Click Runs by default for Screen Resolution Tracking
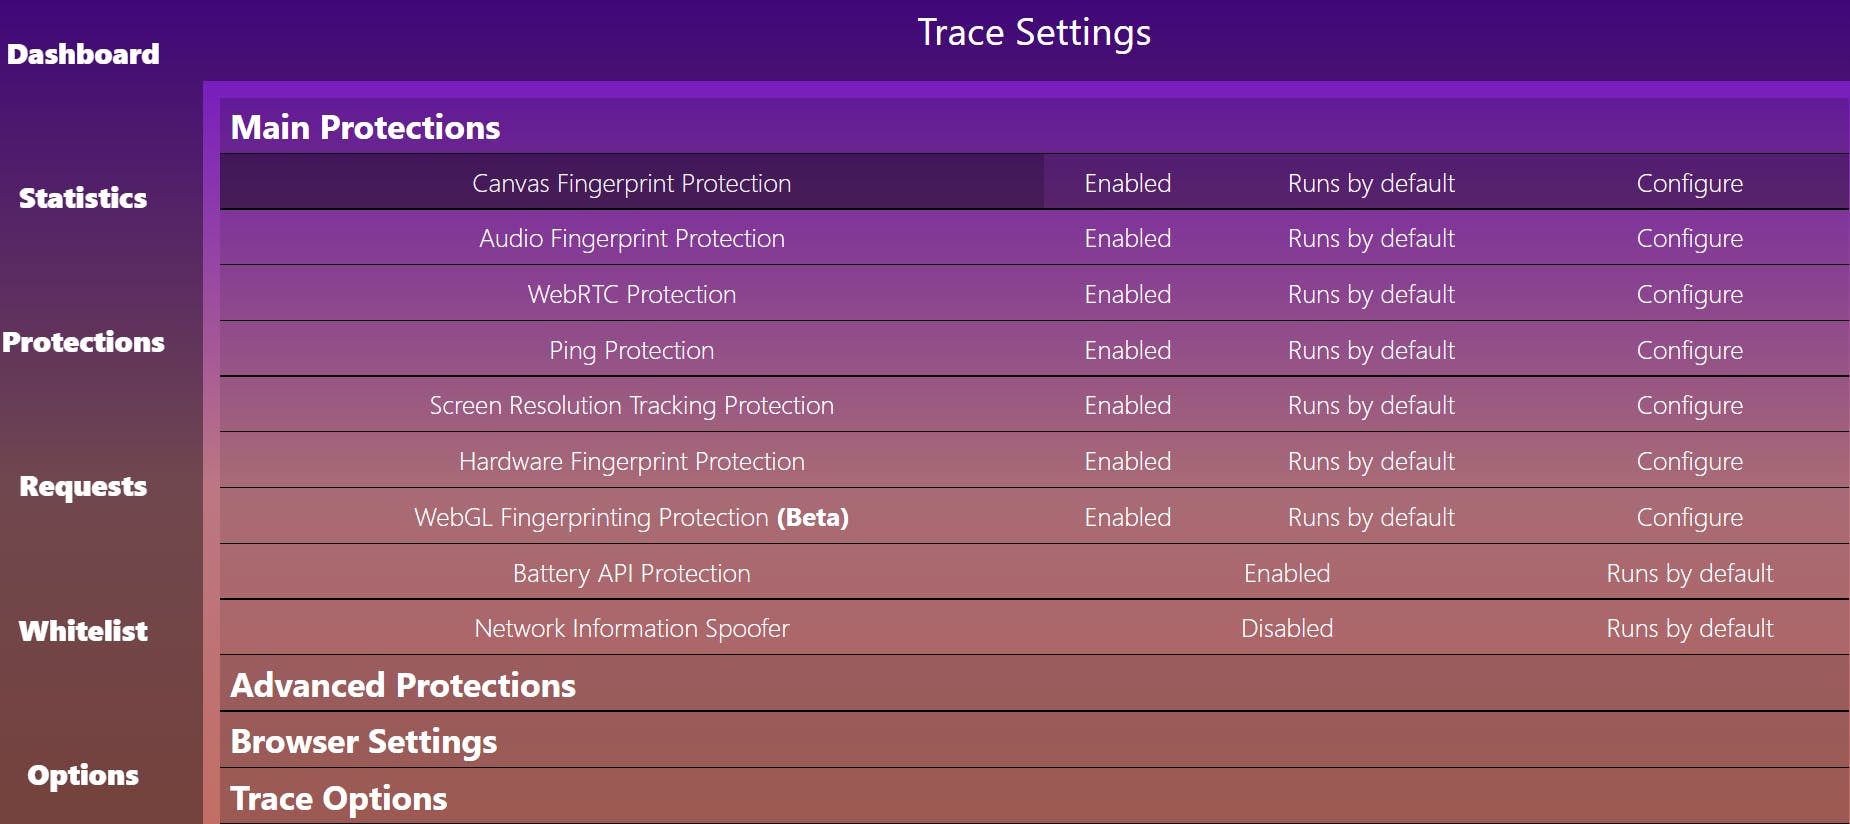 pos(1370,405)
